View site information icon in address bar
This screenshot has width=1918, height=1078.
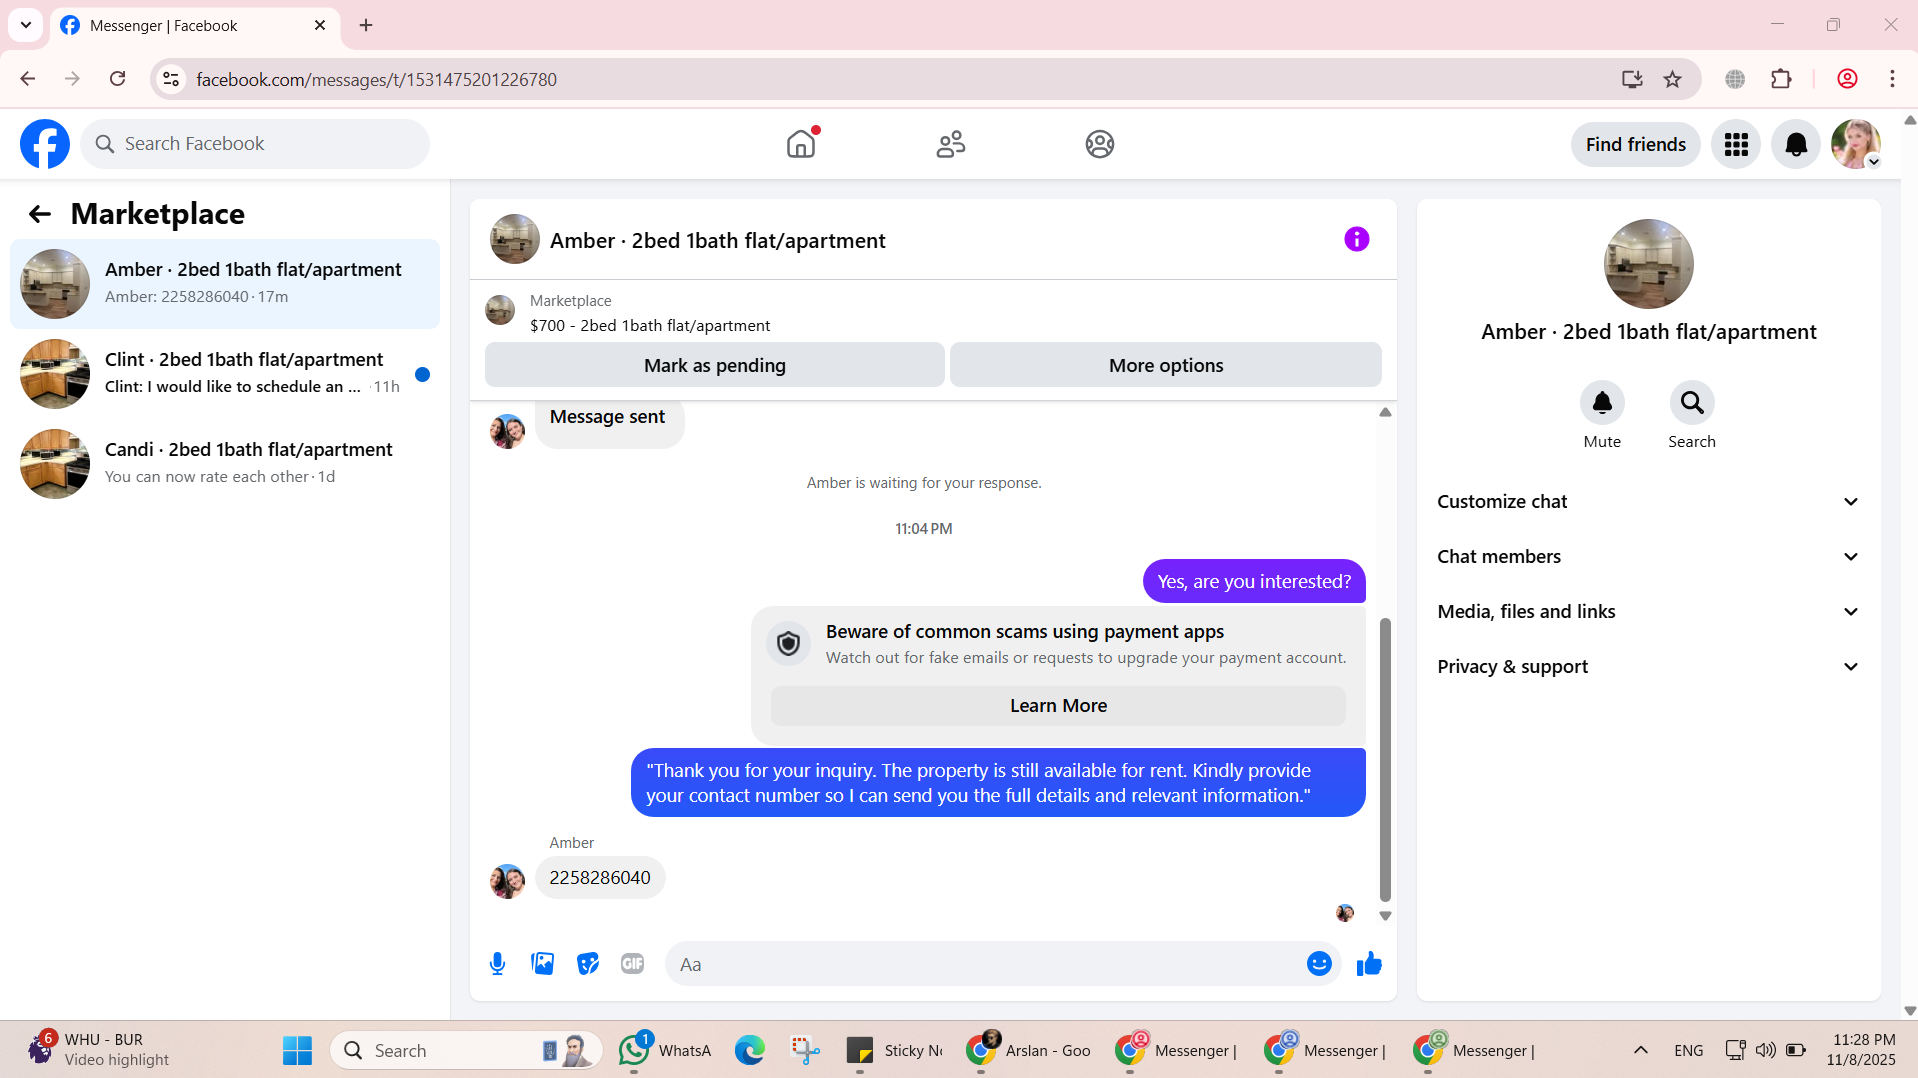[171, 79]
